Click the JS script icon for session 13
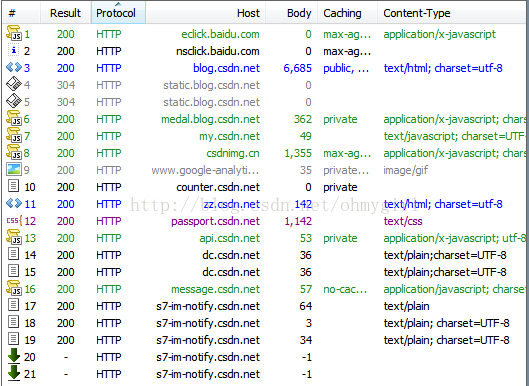 coord(14,238)
